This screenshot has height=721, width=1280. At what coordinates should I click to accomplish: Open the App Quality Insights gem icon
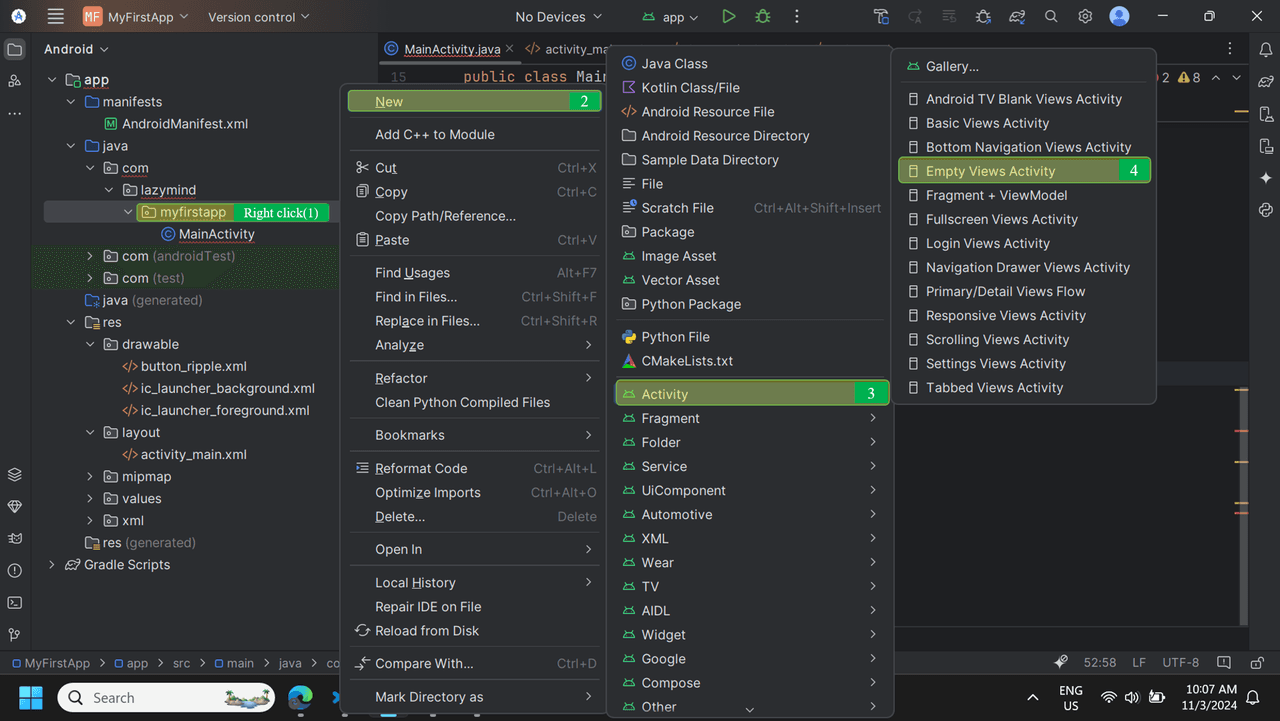14,507
